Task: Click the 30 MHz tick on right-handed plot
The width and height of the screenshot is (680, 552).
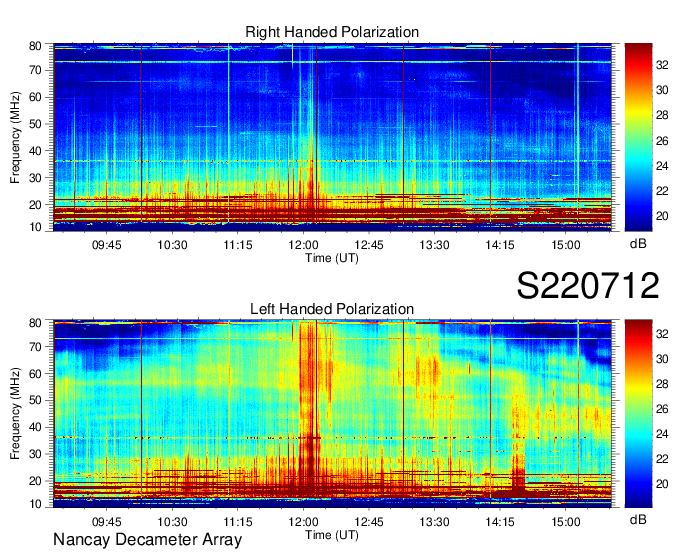Action: (35, 178)
